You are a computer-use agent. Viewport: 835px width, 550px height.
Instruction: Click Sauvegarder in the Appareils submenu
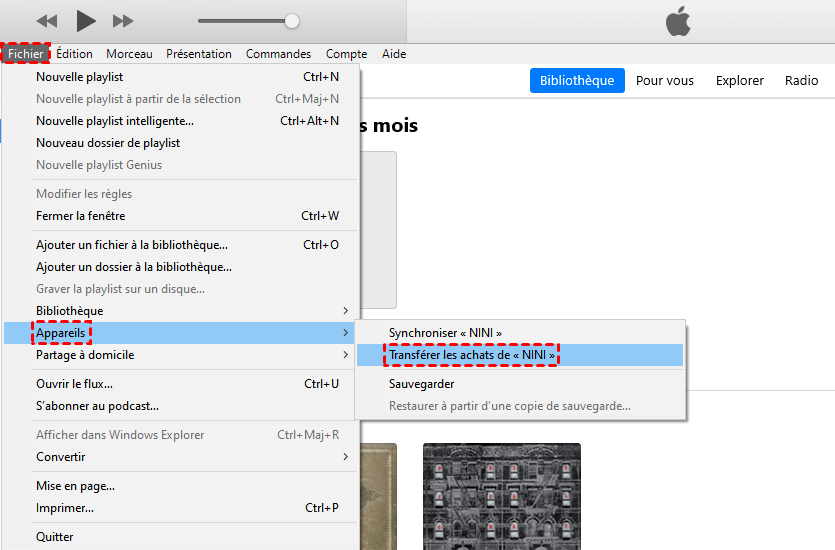click(421, 384)
